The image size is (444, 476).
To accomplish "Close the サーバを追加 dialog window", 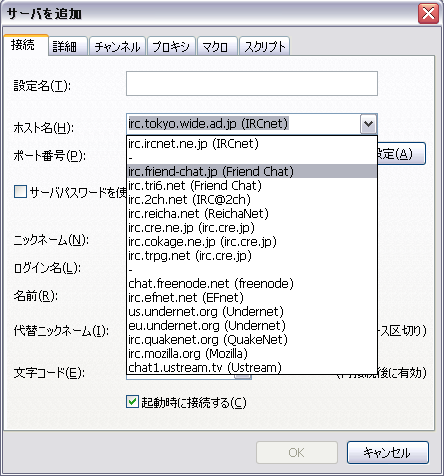I will [428, 14].
